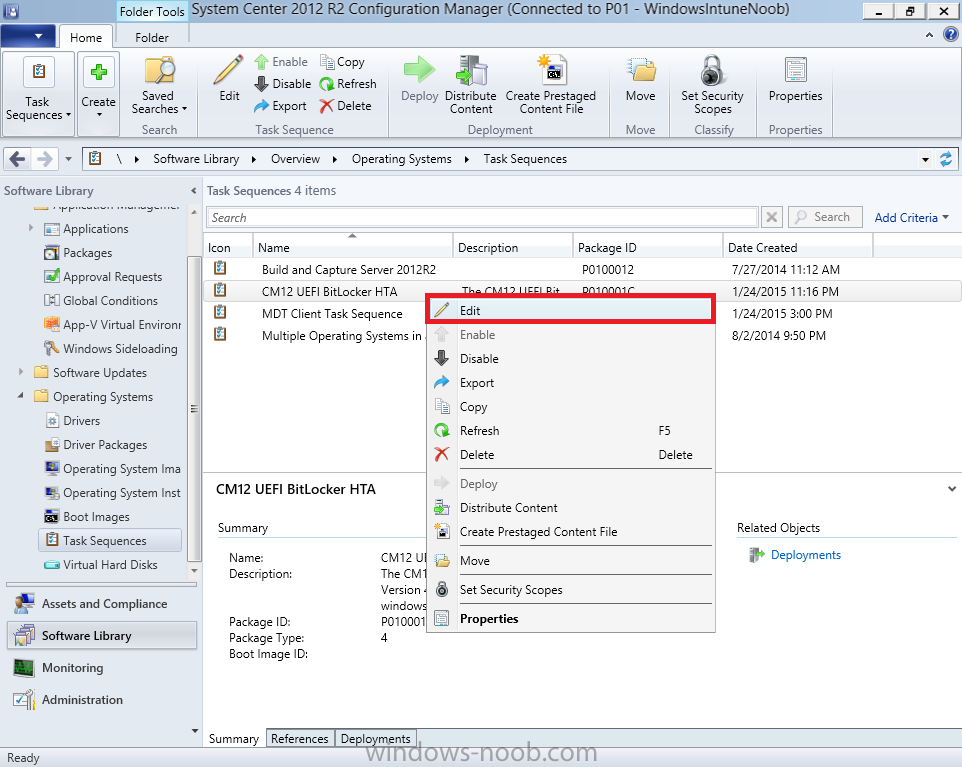The width and height of the screenshot is (962, 767).
Task: Click the Create ribbon button
Action: tap(98, 93)
